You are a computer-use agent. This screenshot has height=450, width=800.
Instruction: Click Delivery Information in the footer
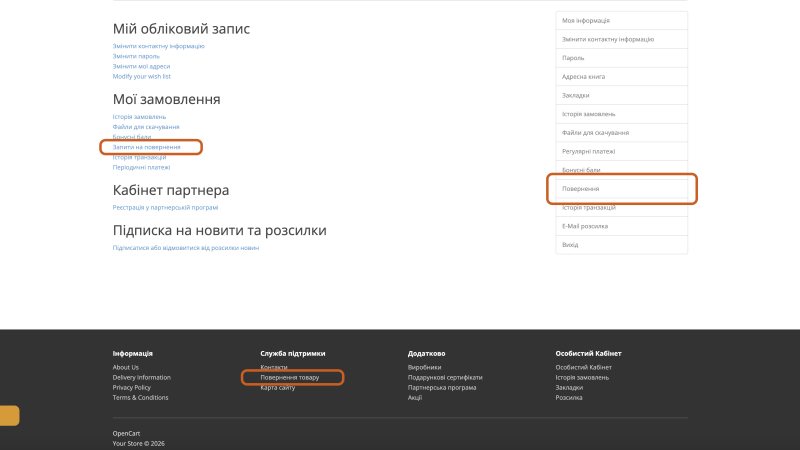click(x=142, y=378)
